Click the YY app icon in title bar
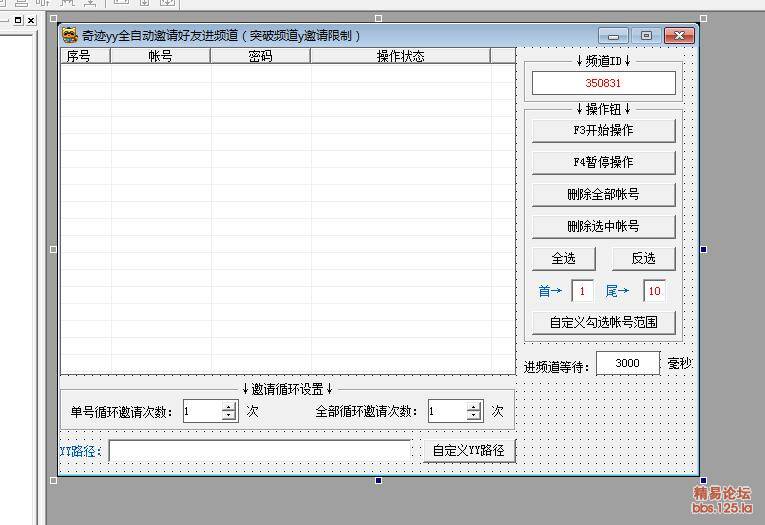The width and height of the screenshot is (765, 525). pyautogui.click(x=70, y=35)
